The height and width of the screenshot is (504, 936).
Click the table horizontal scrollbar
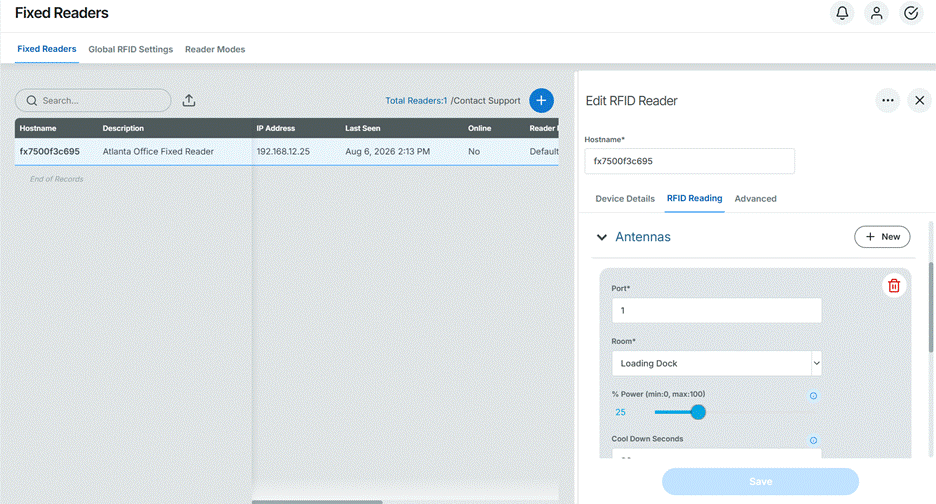point(317,502)
